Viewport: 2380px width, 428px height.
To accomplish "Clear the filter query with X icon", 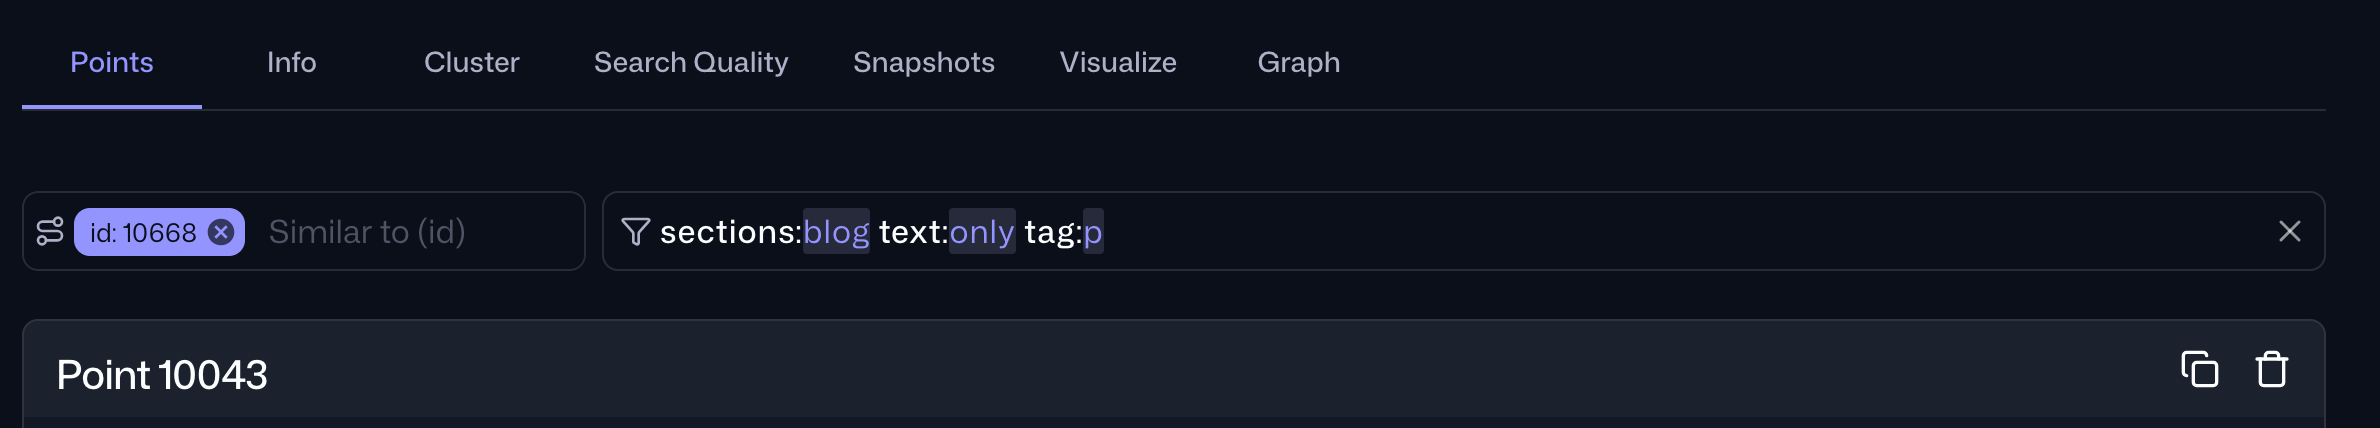I will pos(2289,232).
